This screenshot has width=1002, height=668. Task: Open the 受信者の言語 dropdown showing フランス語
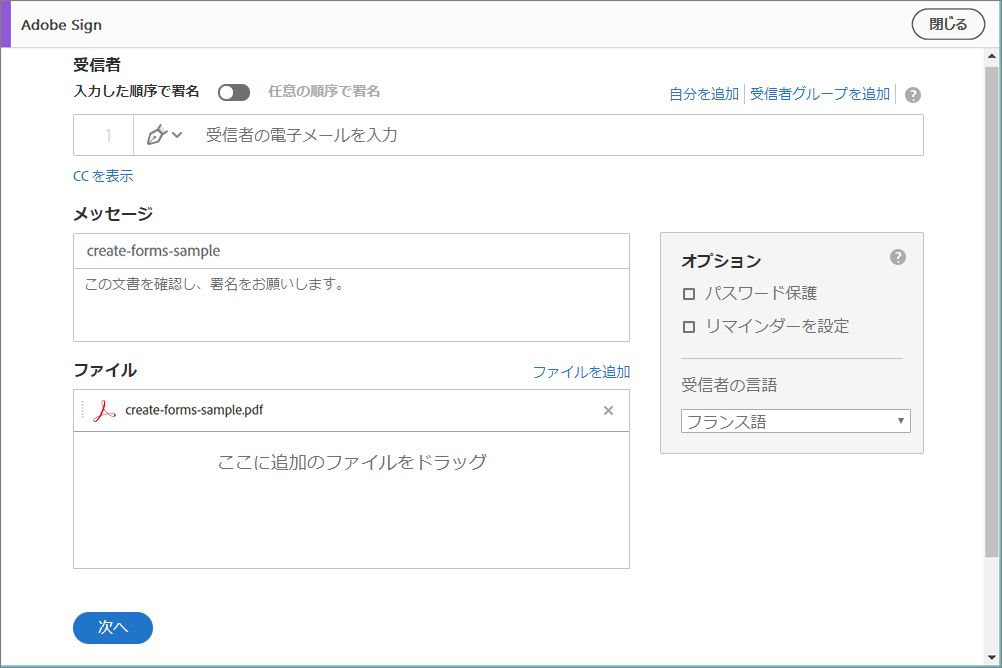point(795,420)
